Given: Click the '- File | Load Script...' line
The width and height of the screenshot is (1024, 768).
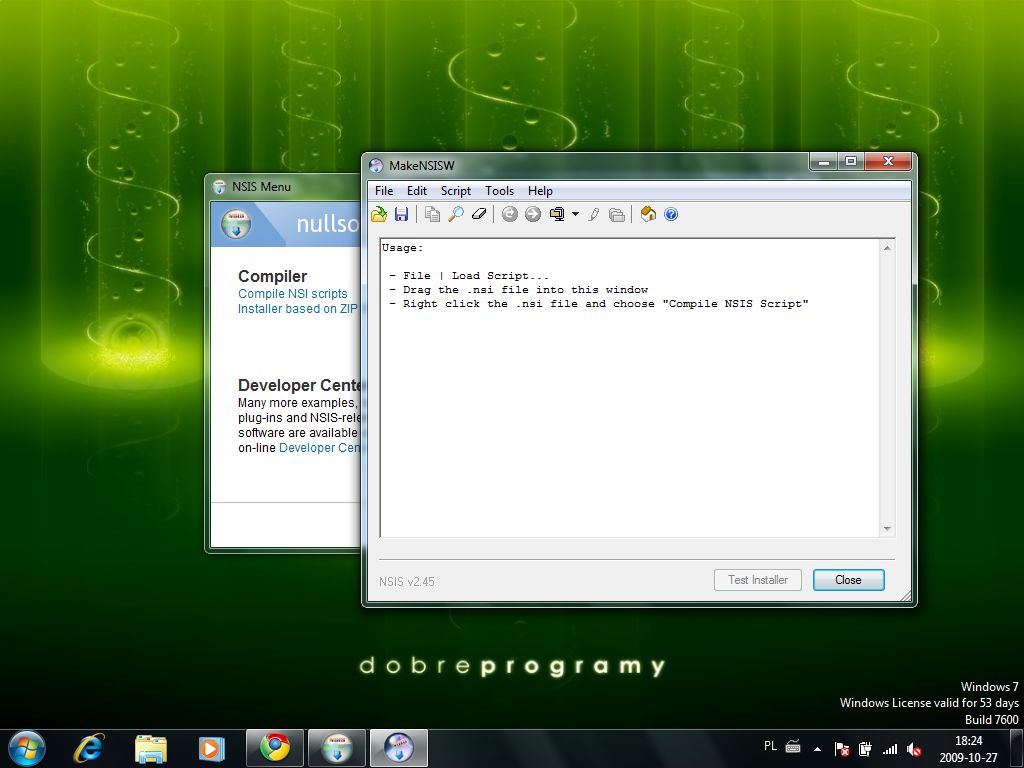Looking at the screenshot, I should [x=469, y=276].
